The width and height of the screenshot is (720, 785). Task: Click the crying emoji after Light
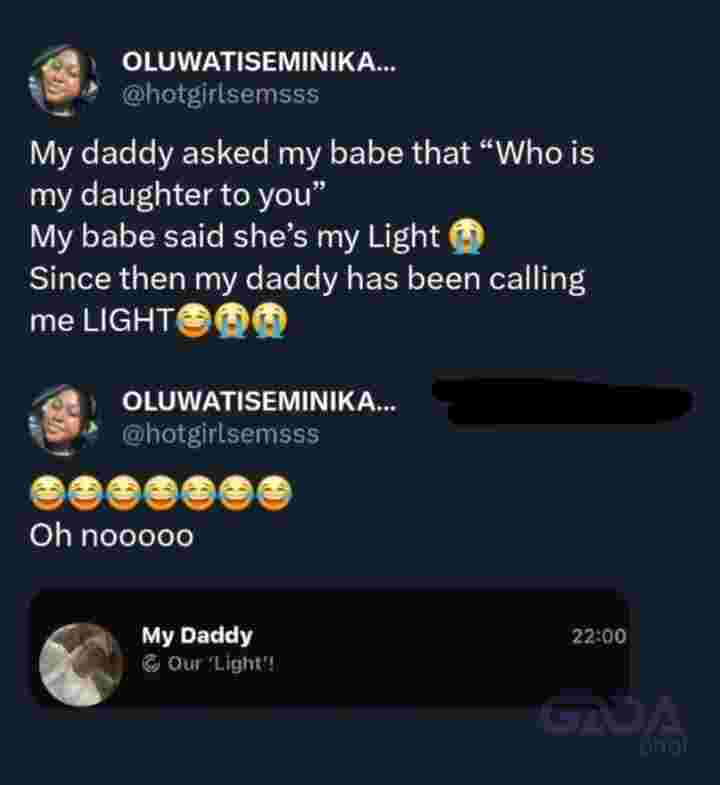tap(466, 236)
